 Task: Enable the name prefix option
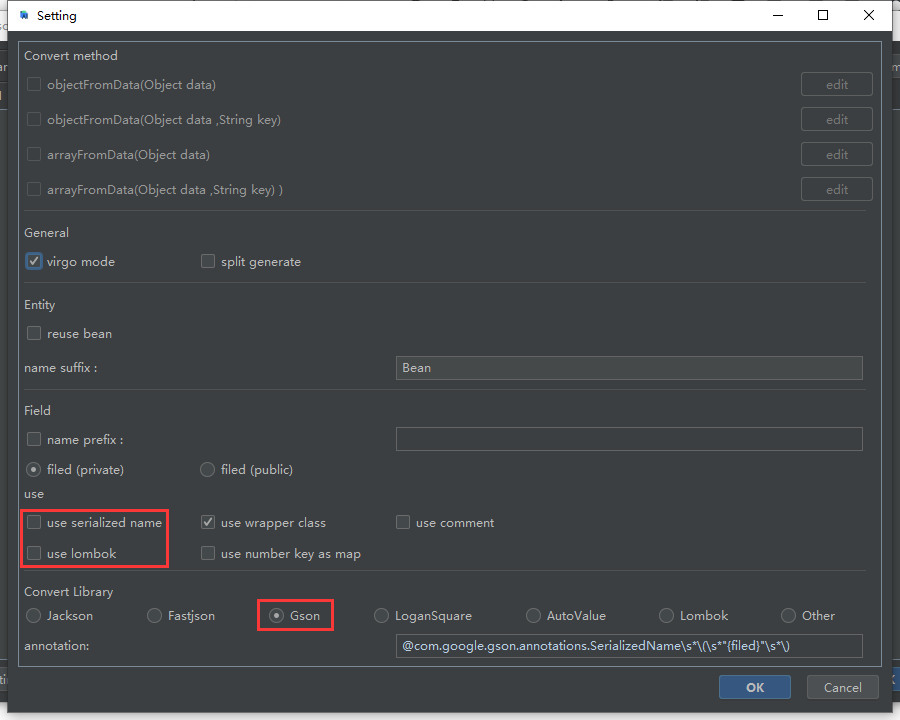tap(33, 439)
